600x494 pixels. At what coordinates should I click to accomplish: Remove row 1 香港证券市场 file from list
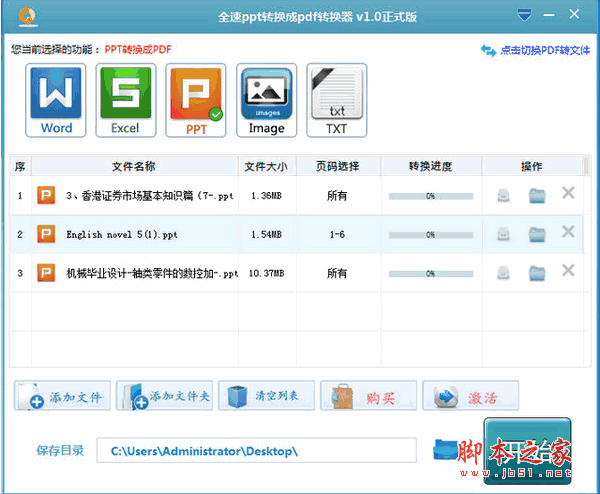tap(568, 193)
